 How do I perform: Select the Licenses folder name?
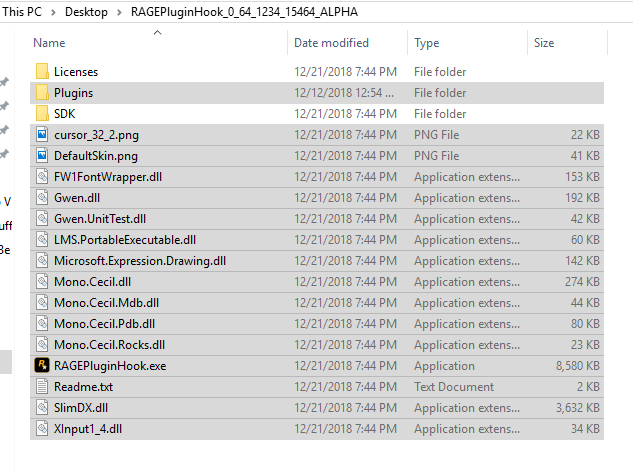76,72
